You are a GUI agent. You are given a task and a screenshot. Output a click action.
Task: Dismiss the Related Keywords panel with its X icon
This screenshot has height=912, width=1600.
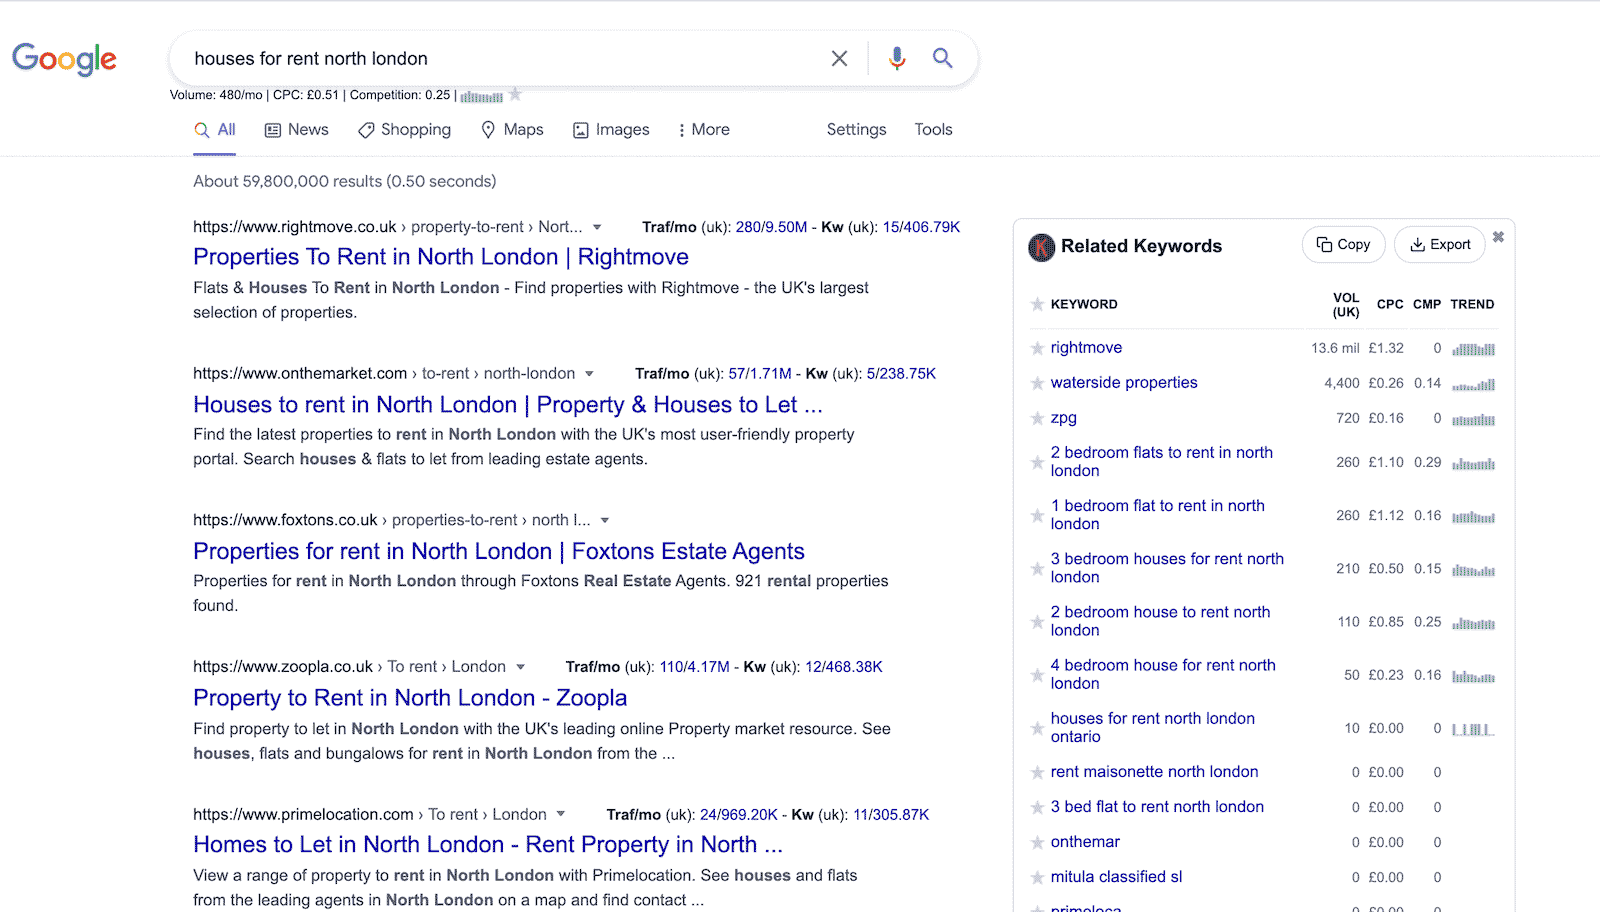(x=1498, y=237)
